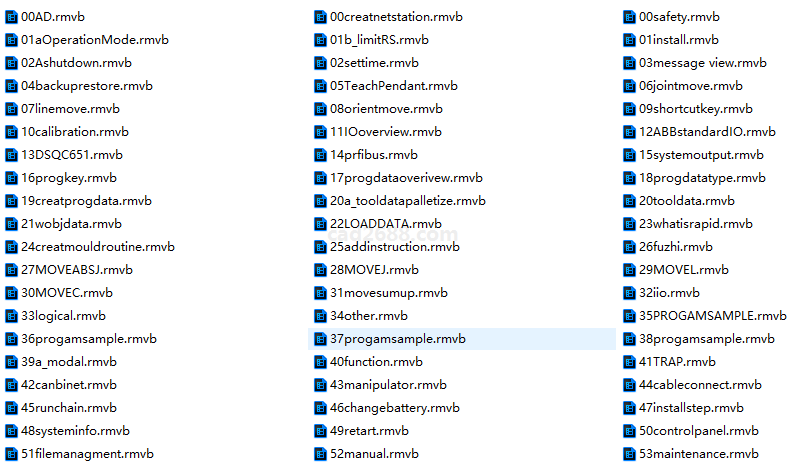The image size is (791, 469).
Task: Click the icon next to 05TeachPendant.rmvb
Action: point(321,86)
